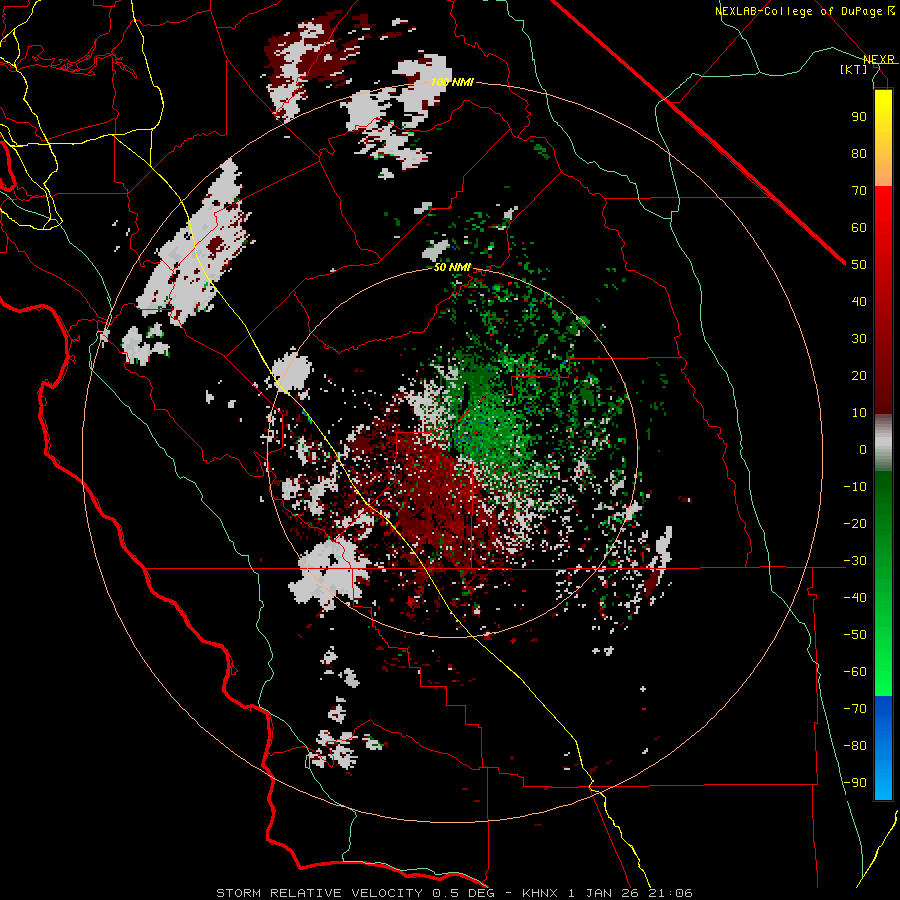Click the -90 value on velocity scale
The width and height of the screenshot is (900, 900).
pyautogui.click(x=855, y=783)
